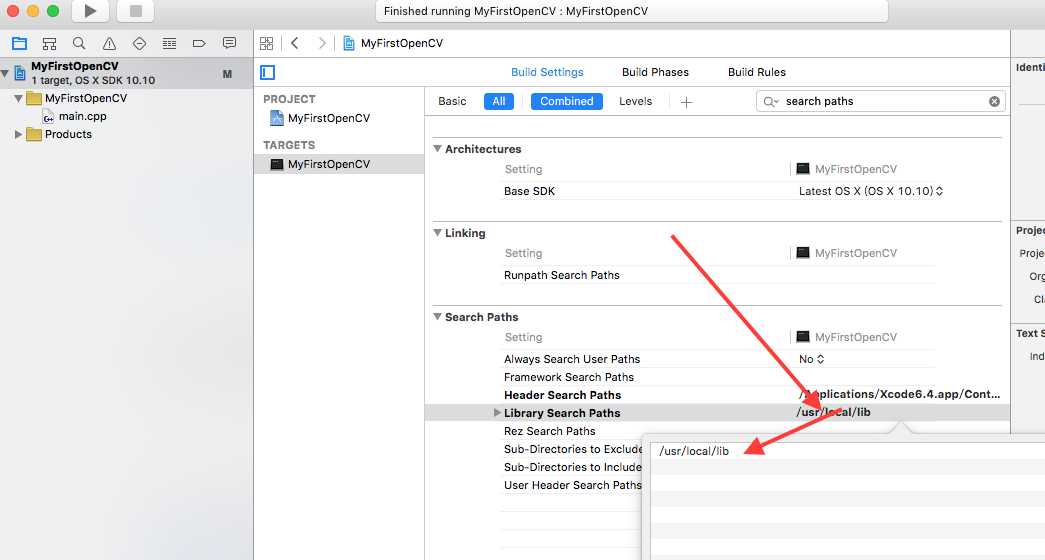Collapse the Architectures section
This screenshot has height=560, width=1045.
pyautogui.click(x=438, y=149)
